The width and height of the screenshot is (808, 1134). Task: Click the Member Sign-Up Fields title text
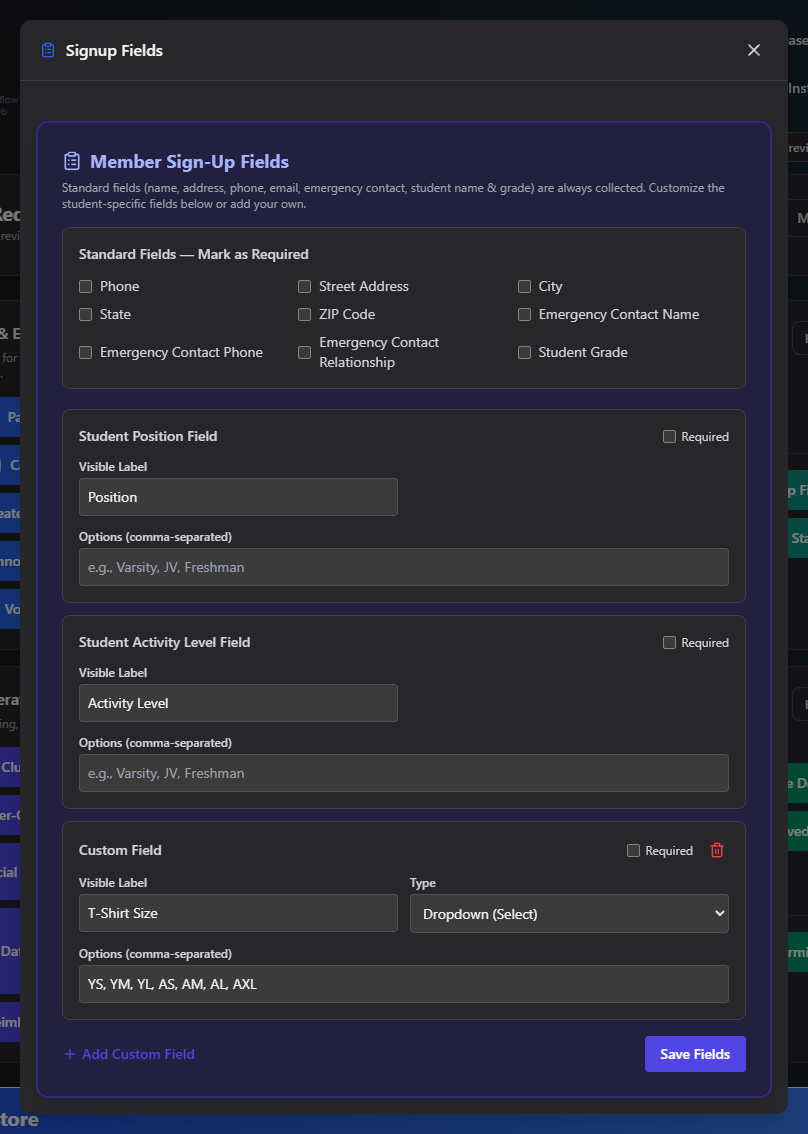(x=190, y=162)
